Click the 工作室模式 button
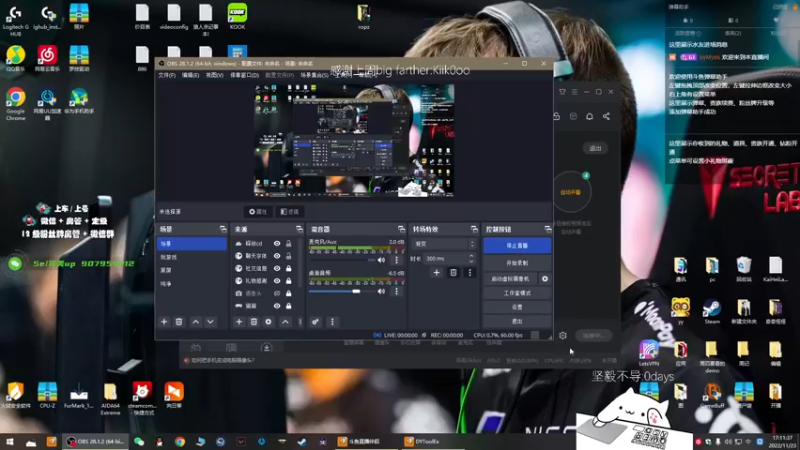The image size is (800, 450). [x=517, y=293]
